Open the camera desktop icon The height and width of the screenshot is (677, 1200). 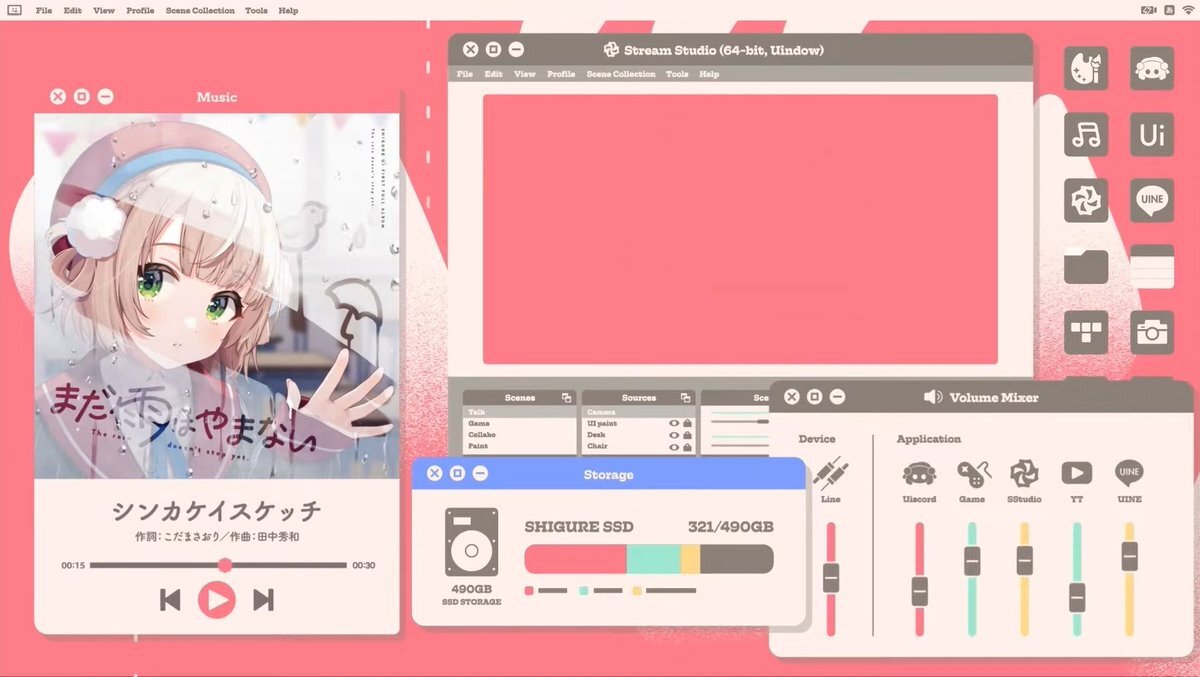pos(1152,333)
